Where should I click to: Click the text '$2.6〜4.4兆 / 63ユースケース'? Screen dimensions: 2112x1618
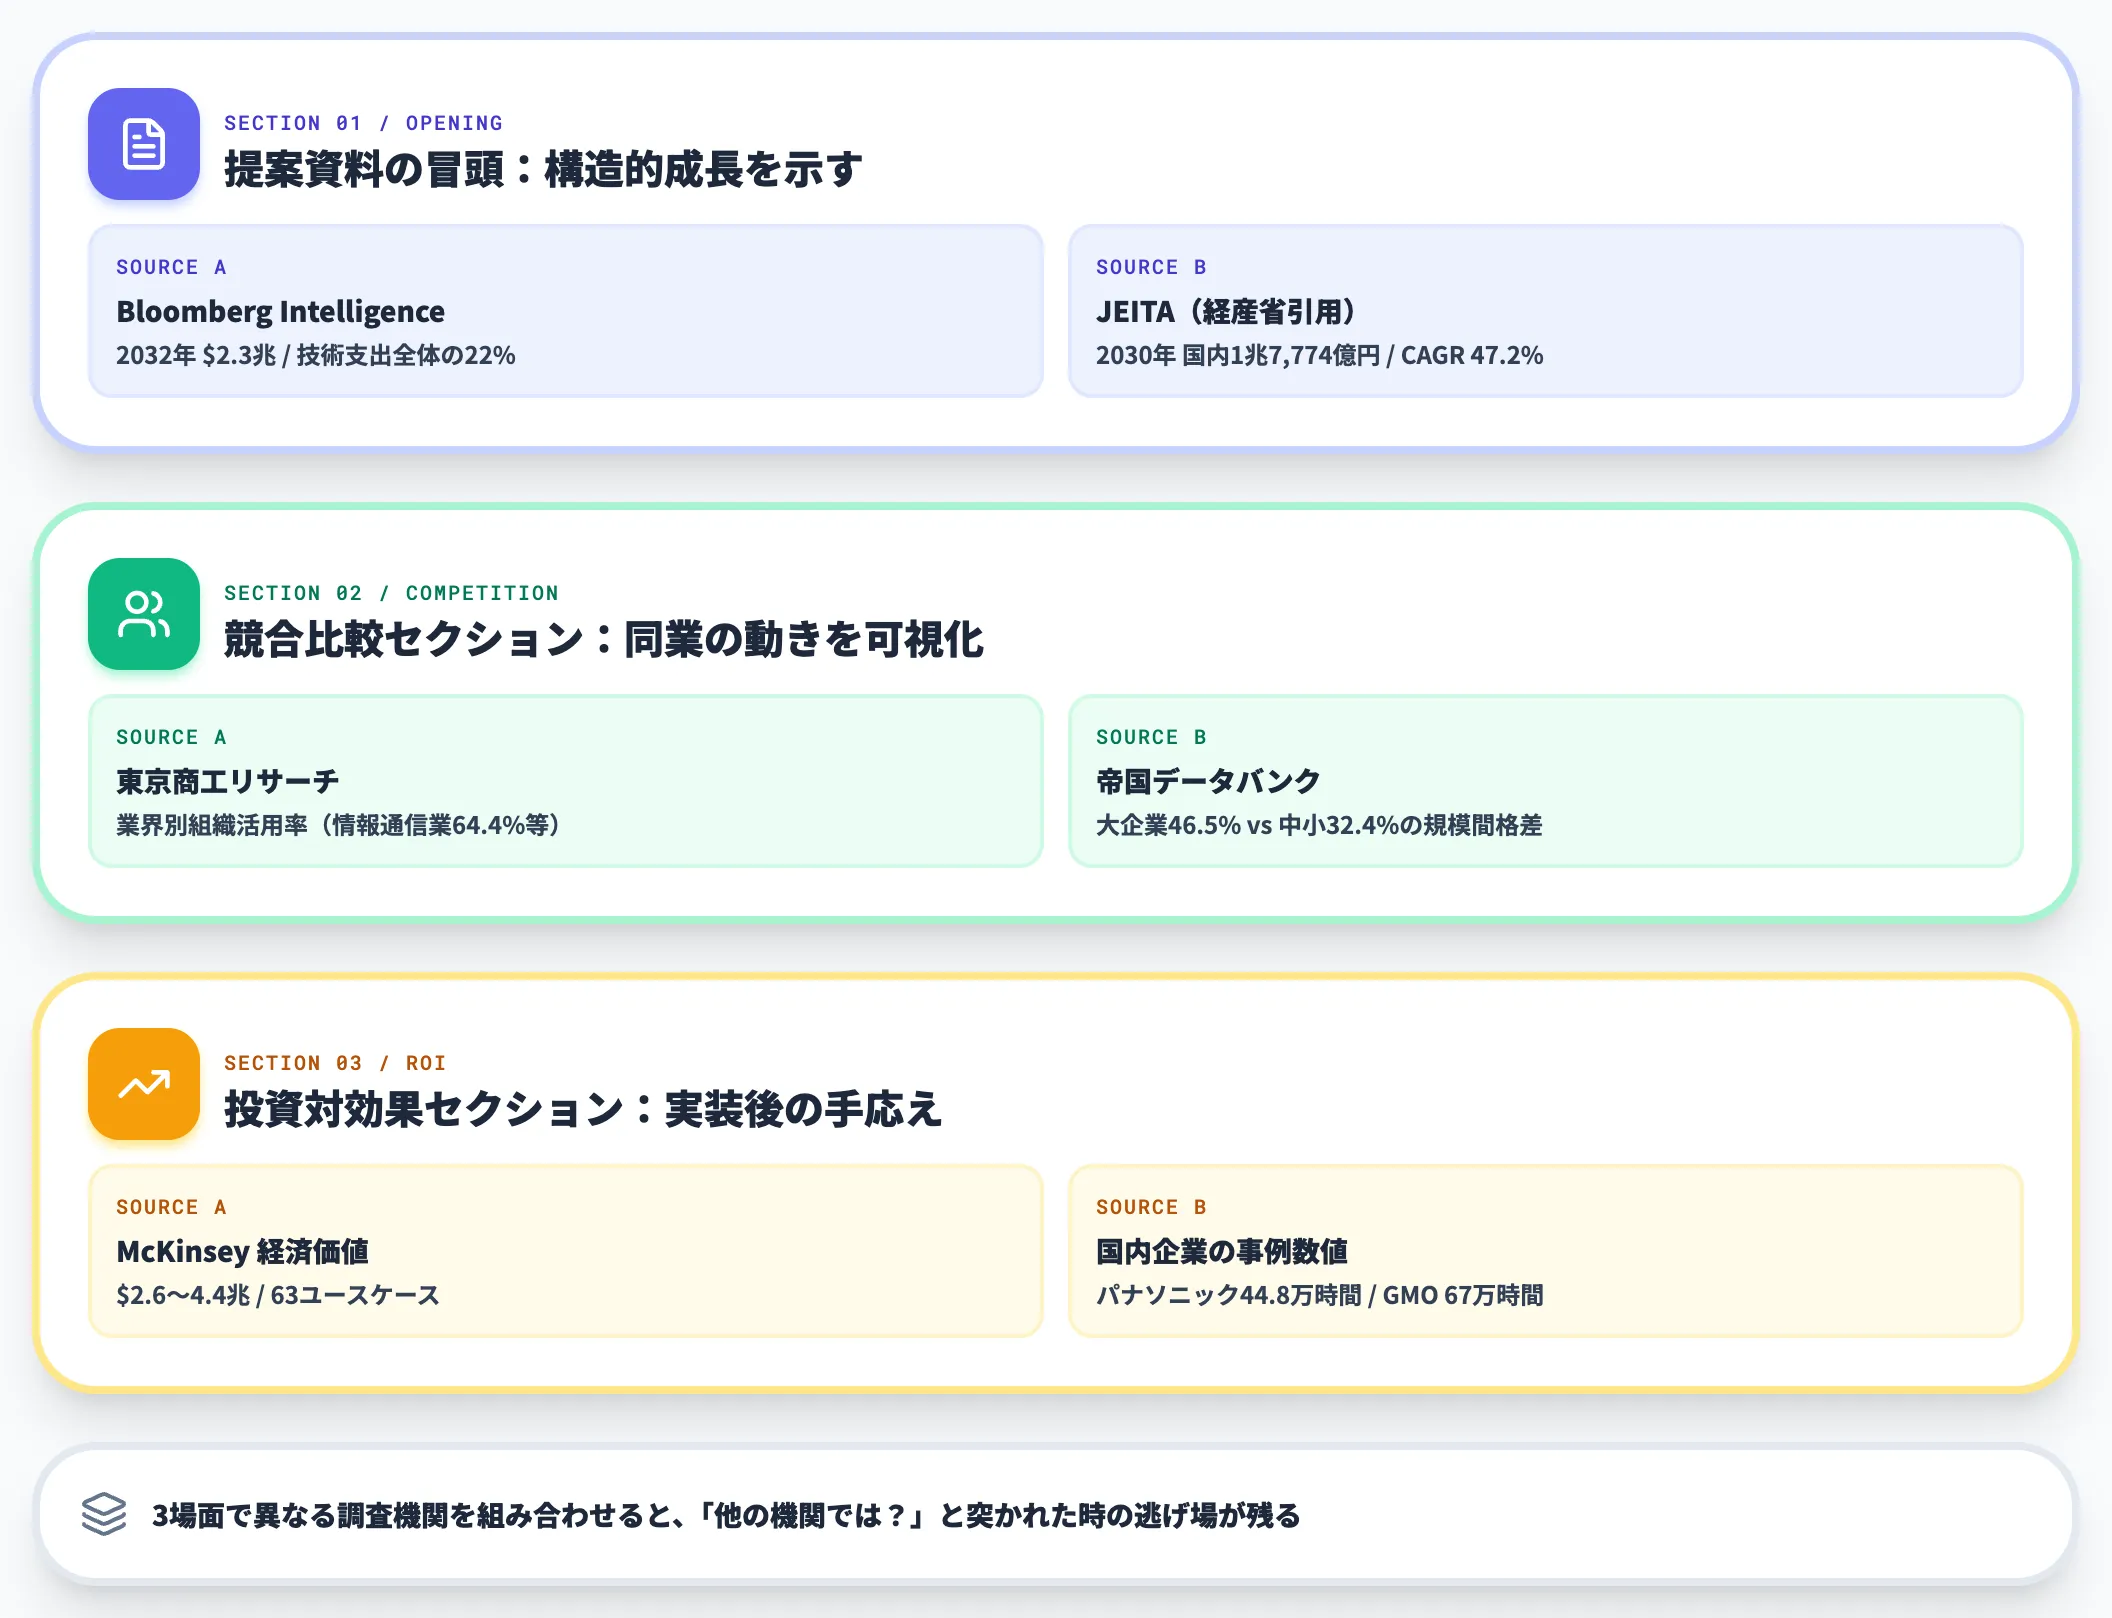point(278,1295)
